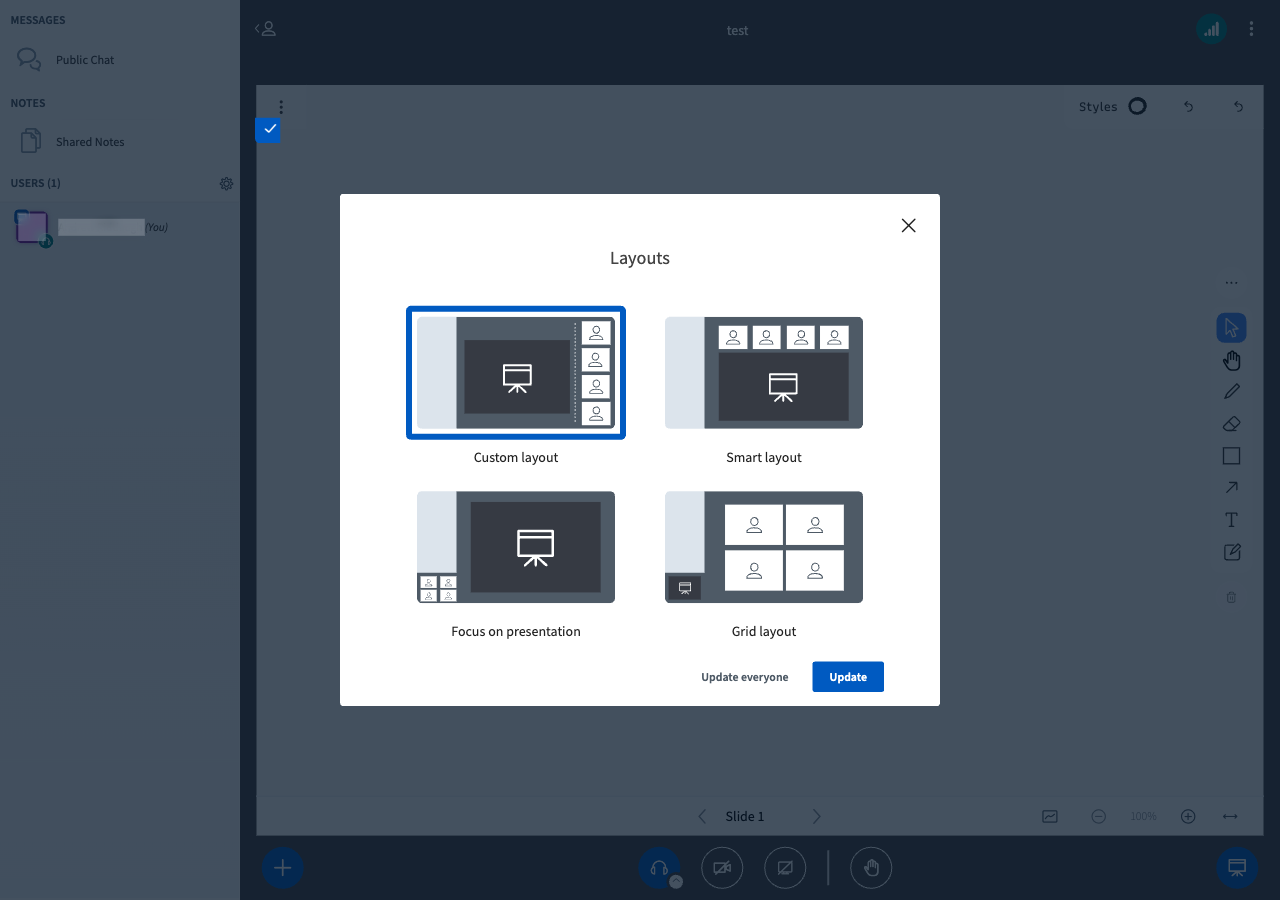1280x900 pixels.
Task: Choose the Text tool
Action: (x=1231, y=520)
